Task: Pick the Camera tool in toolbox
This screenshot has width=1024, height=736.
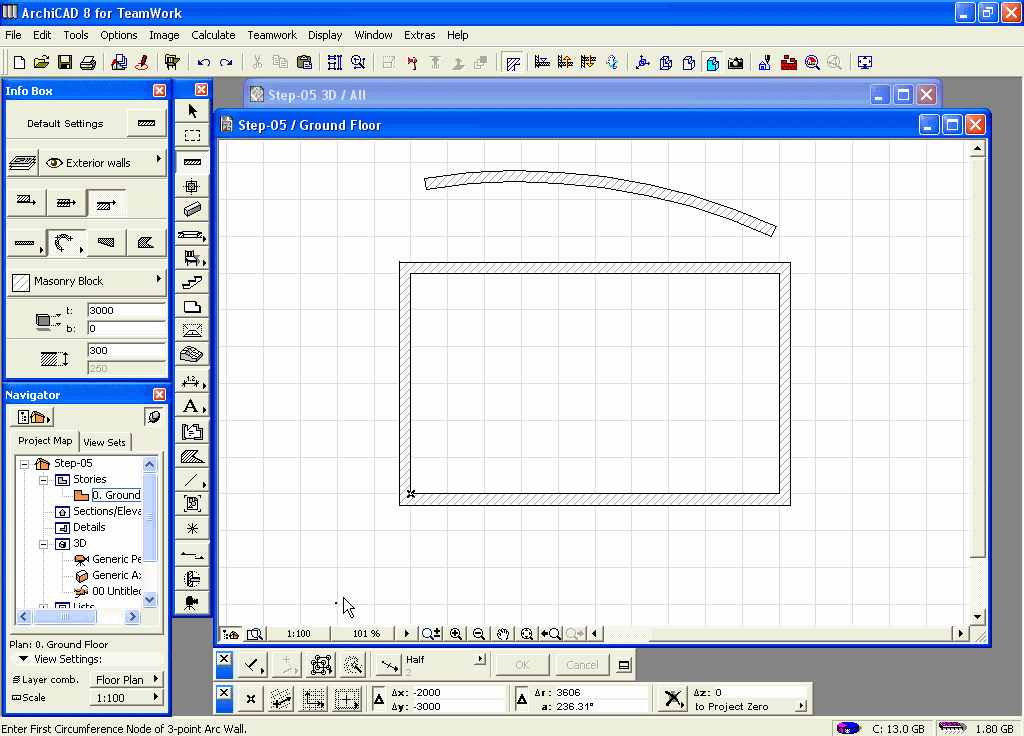Action: [192, 601]
